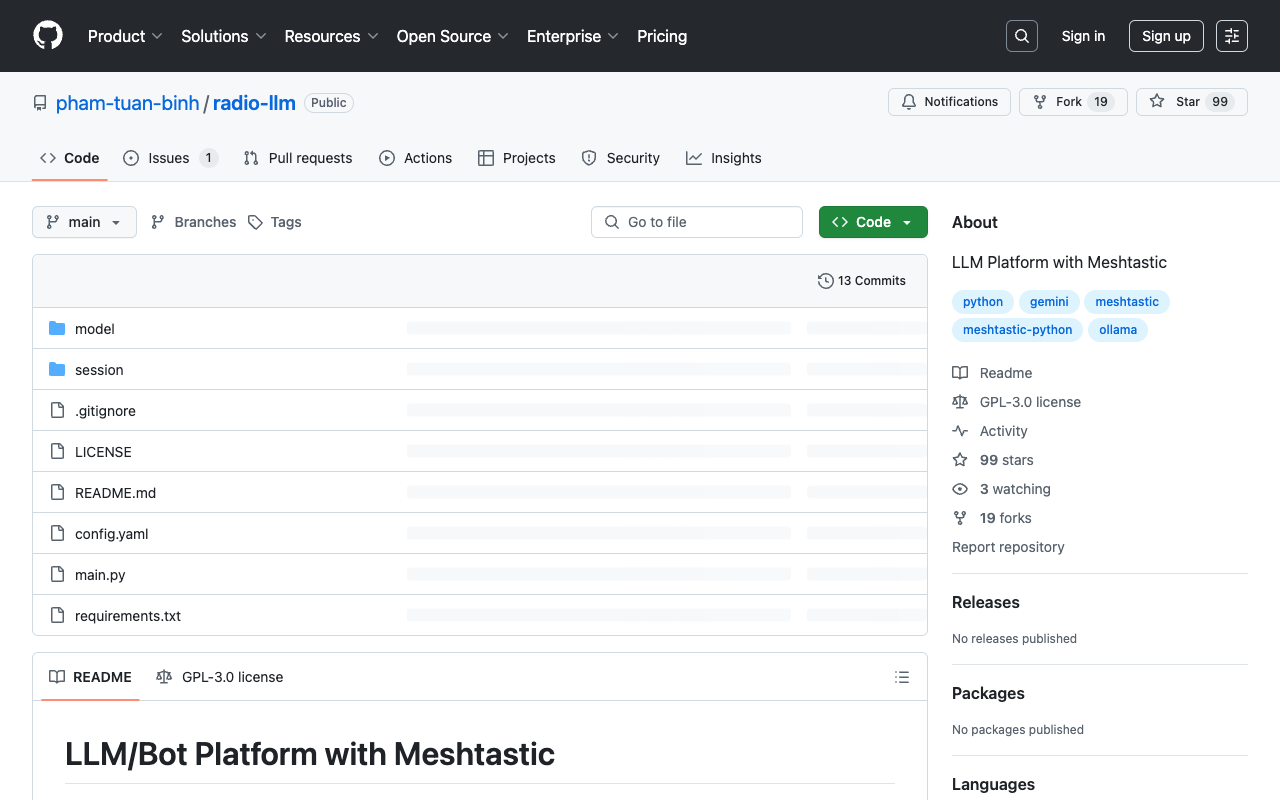The width and height of the screenshot is (1280, 800).
Task: Click the activity pulse icon in sidebar
Action: tap(960, 430)
